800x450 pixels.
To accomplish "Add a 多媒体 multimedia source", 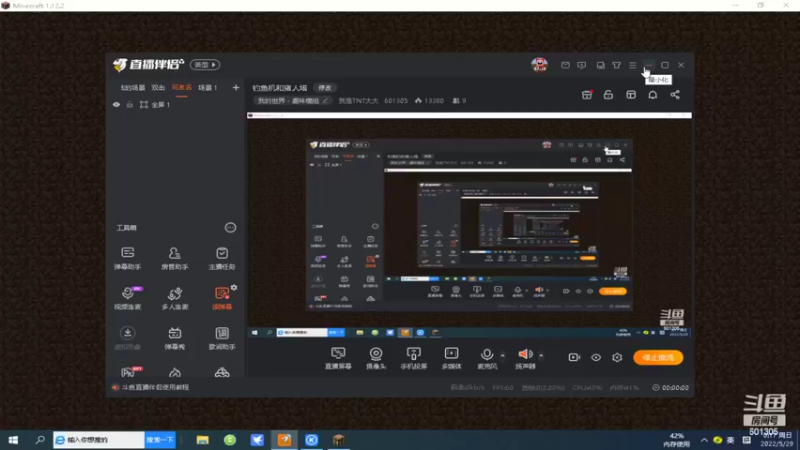I will coord(451,358).
